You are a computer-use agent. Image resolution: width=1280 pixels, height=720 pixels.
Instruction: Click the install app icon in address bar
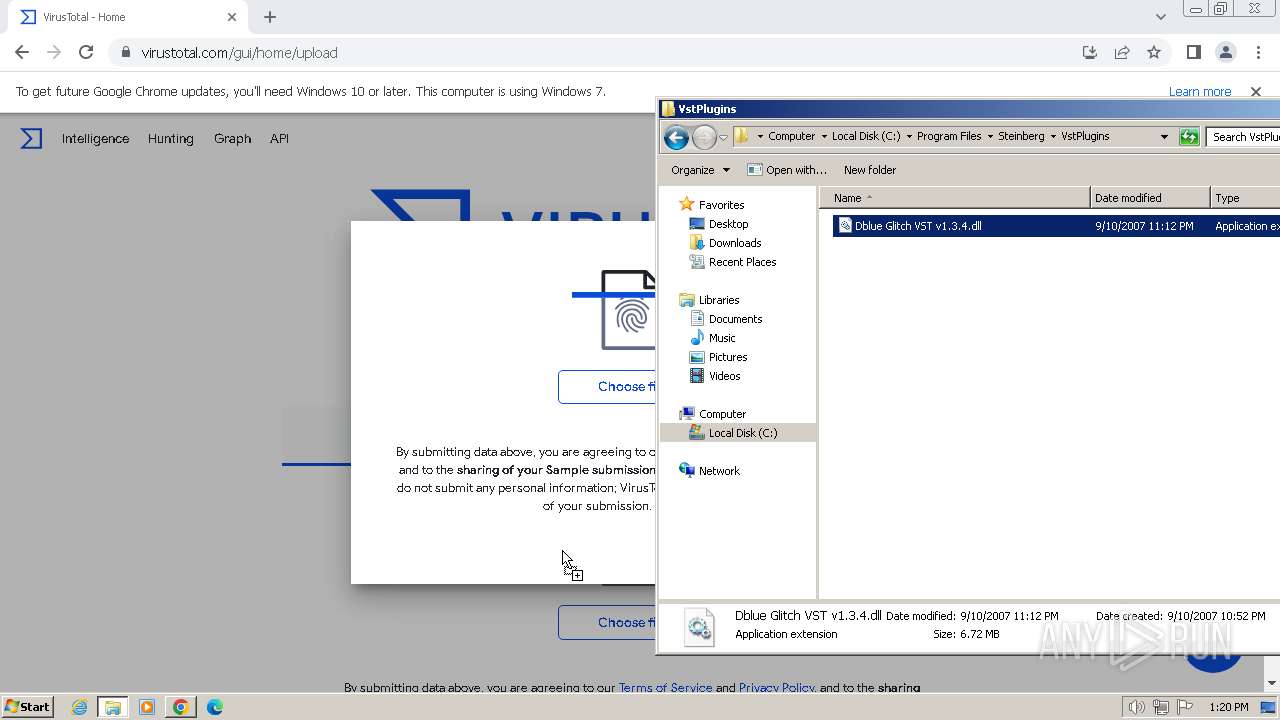tap(1090, 52)
